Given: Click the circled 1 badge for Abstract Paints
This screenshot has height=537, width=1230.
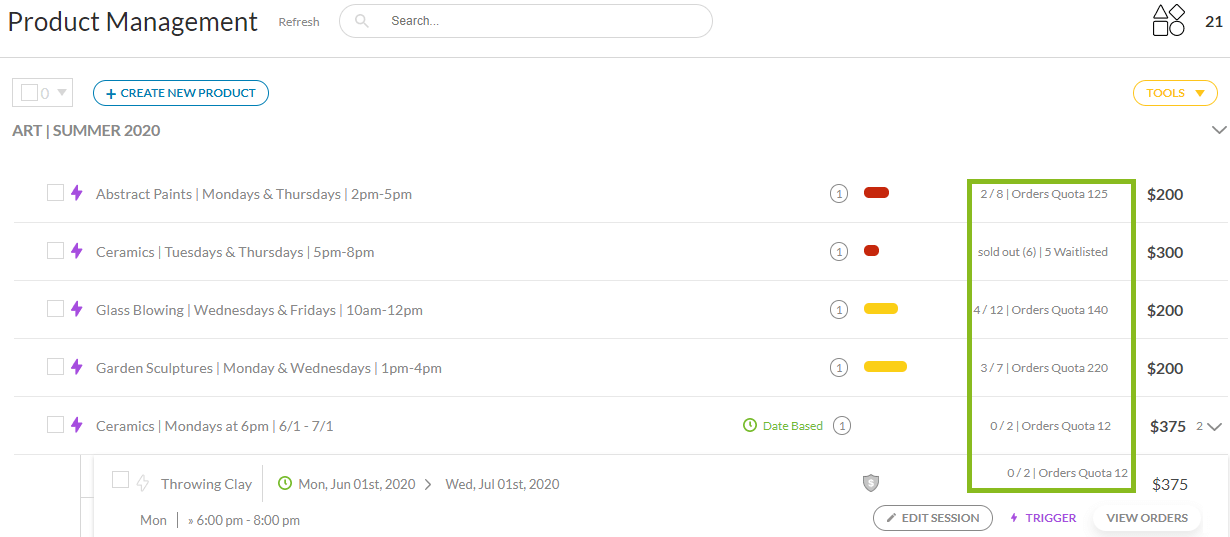Looking at the screenshot, I should pos(839,194).
